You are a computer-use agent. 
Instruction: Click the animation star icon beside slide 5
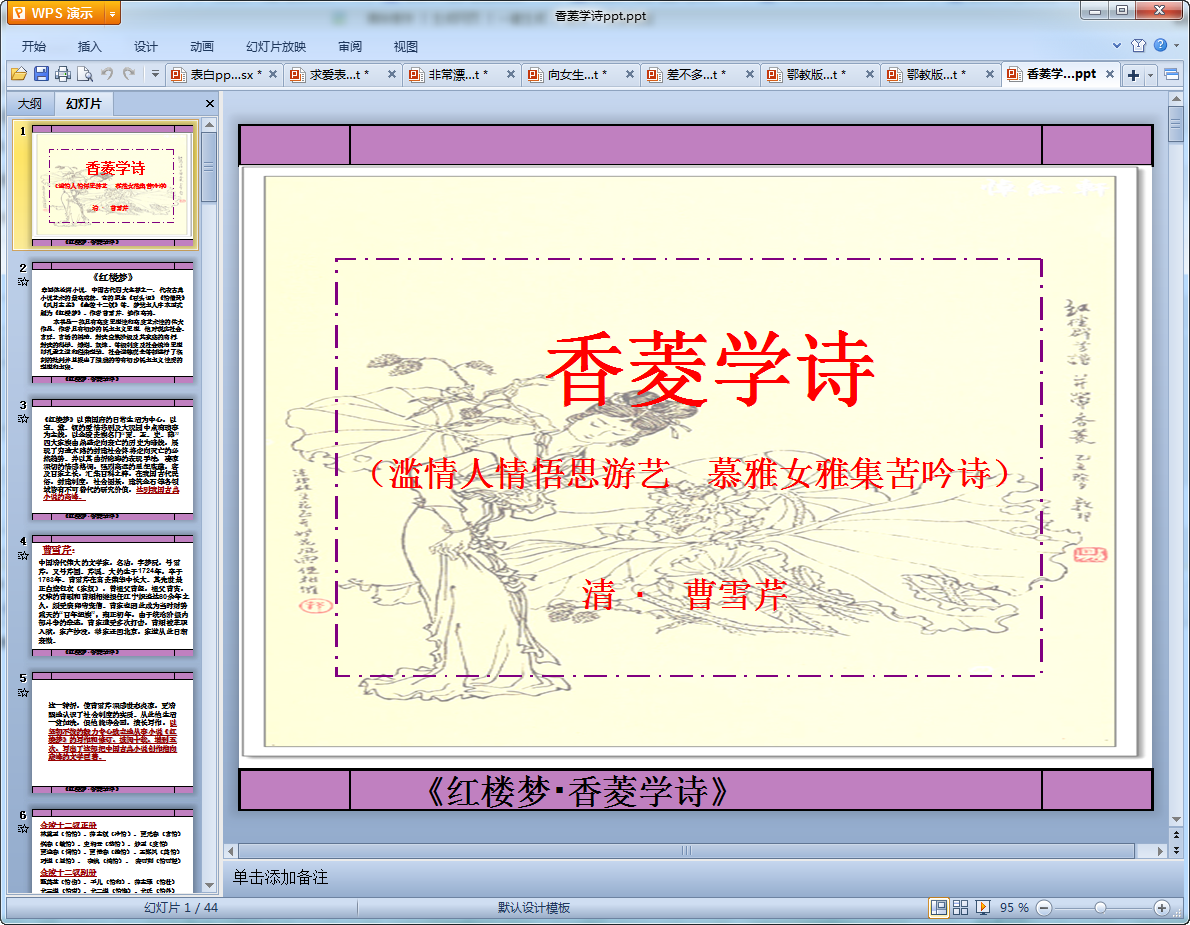pyautogui.click(x=23, y=692)
